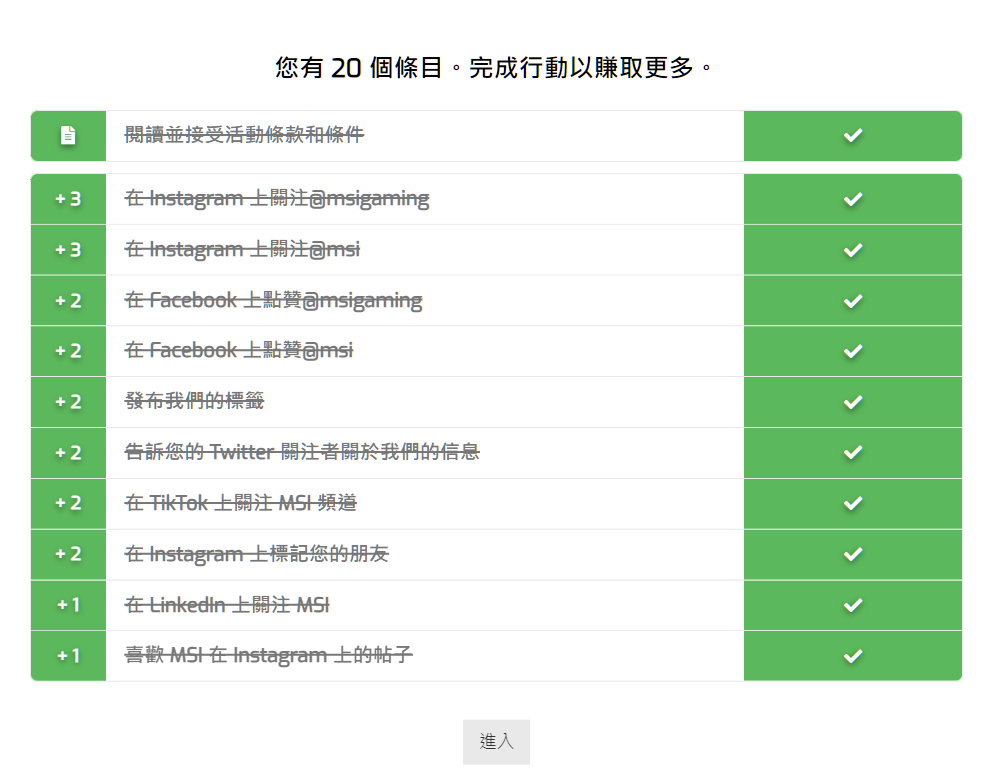Open 在 Instagram 上關注@msigaming entry

[x=277, y=198]
